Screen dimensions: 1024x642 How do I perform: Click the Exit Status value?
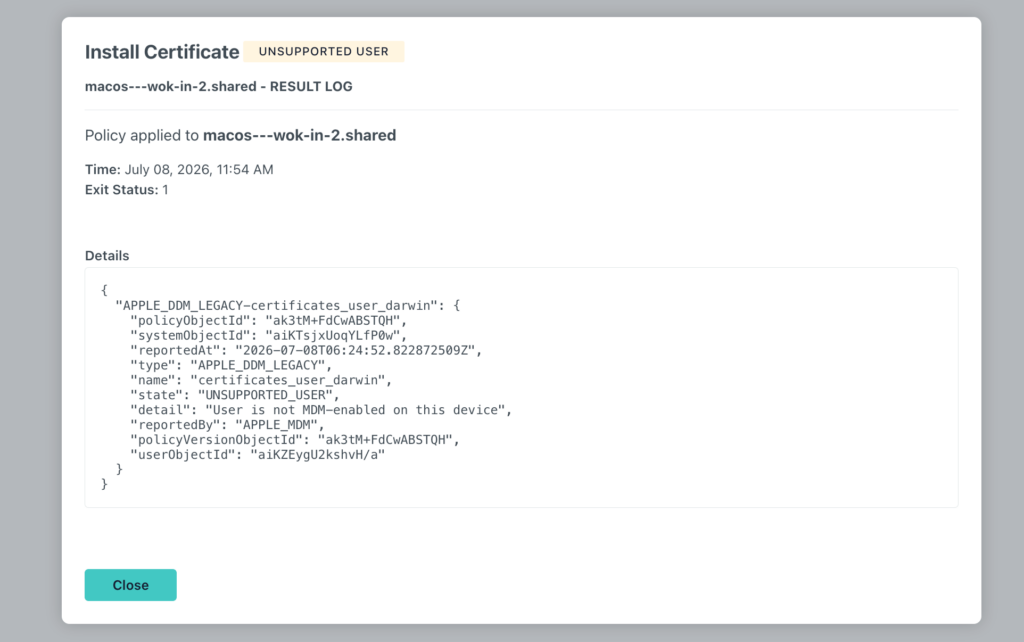click(165, 189)
